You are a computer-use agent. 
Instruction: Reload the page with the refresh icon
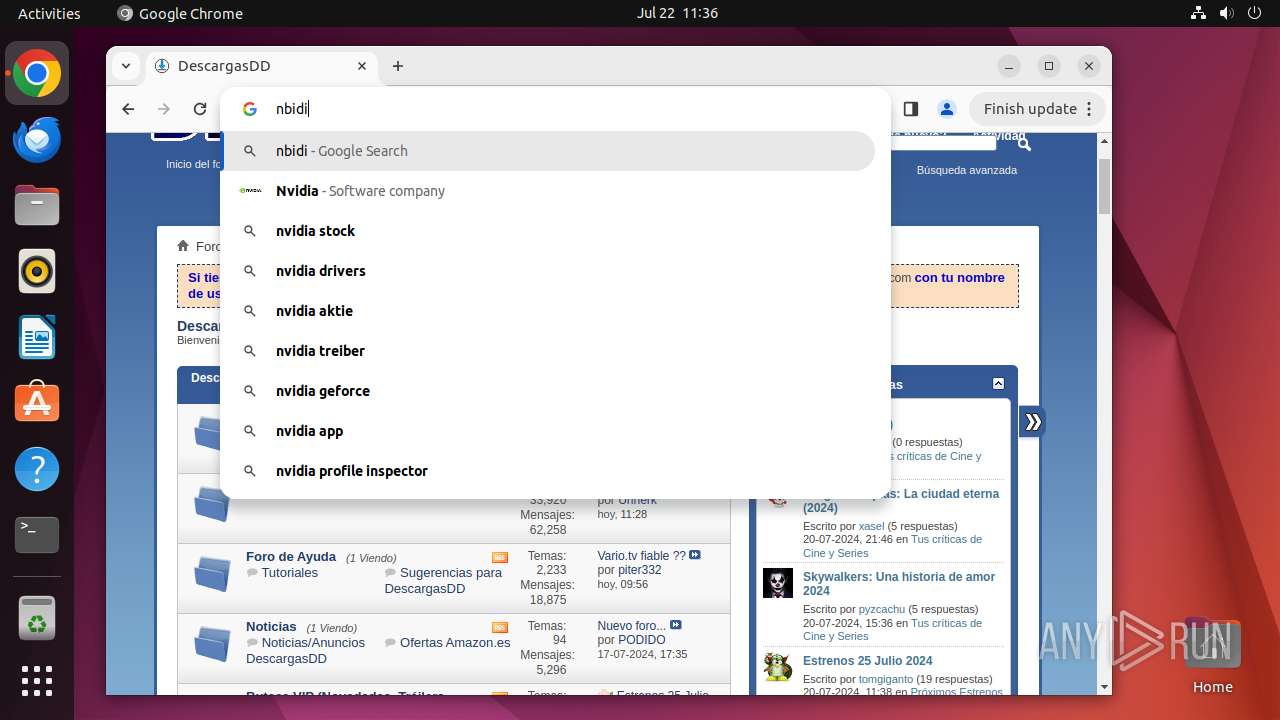(200, 109)
